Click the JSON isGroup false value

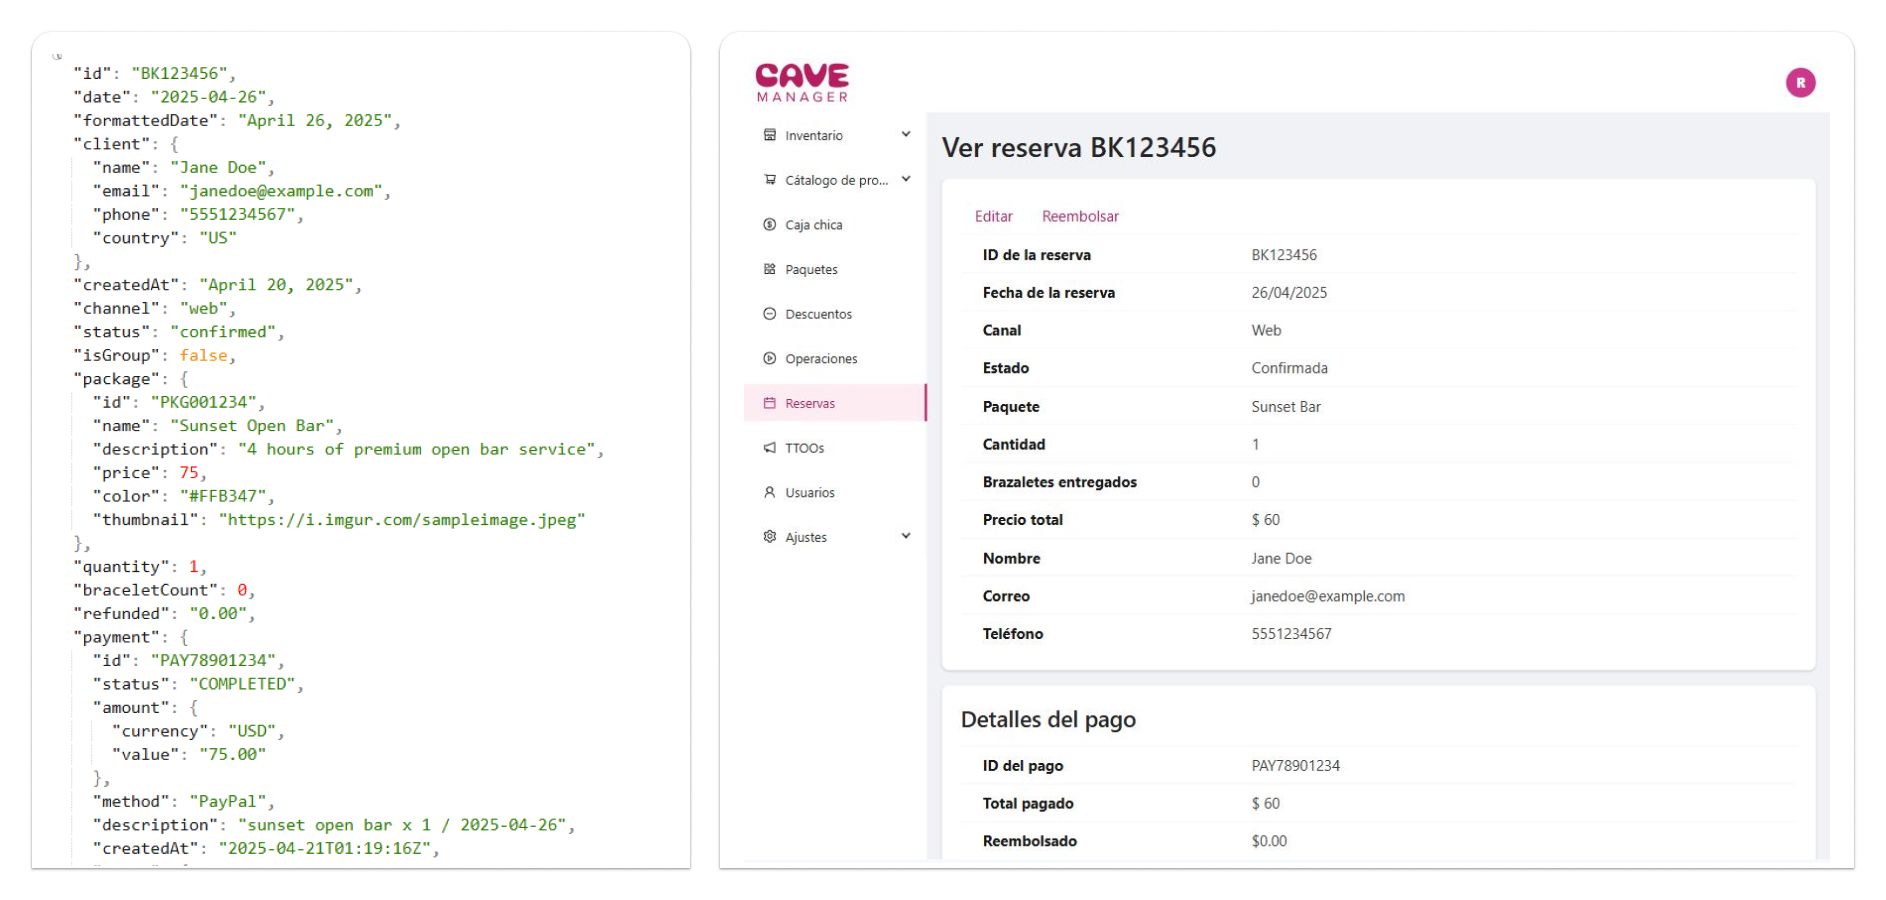203,356
